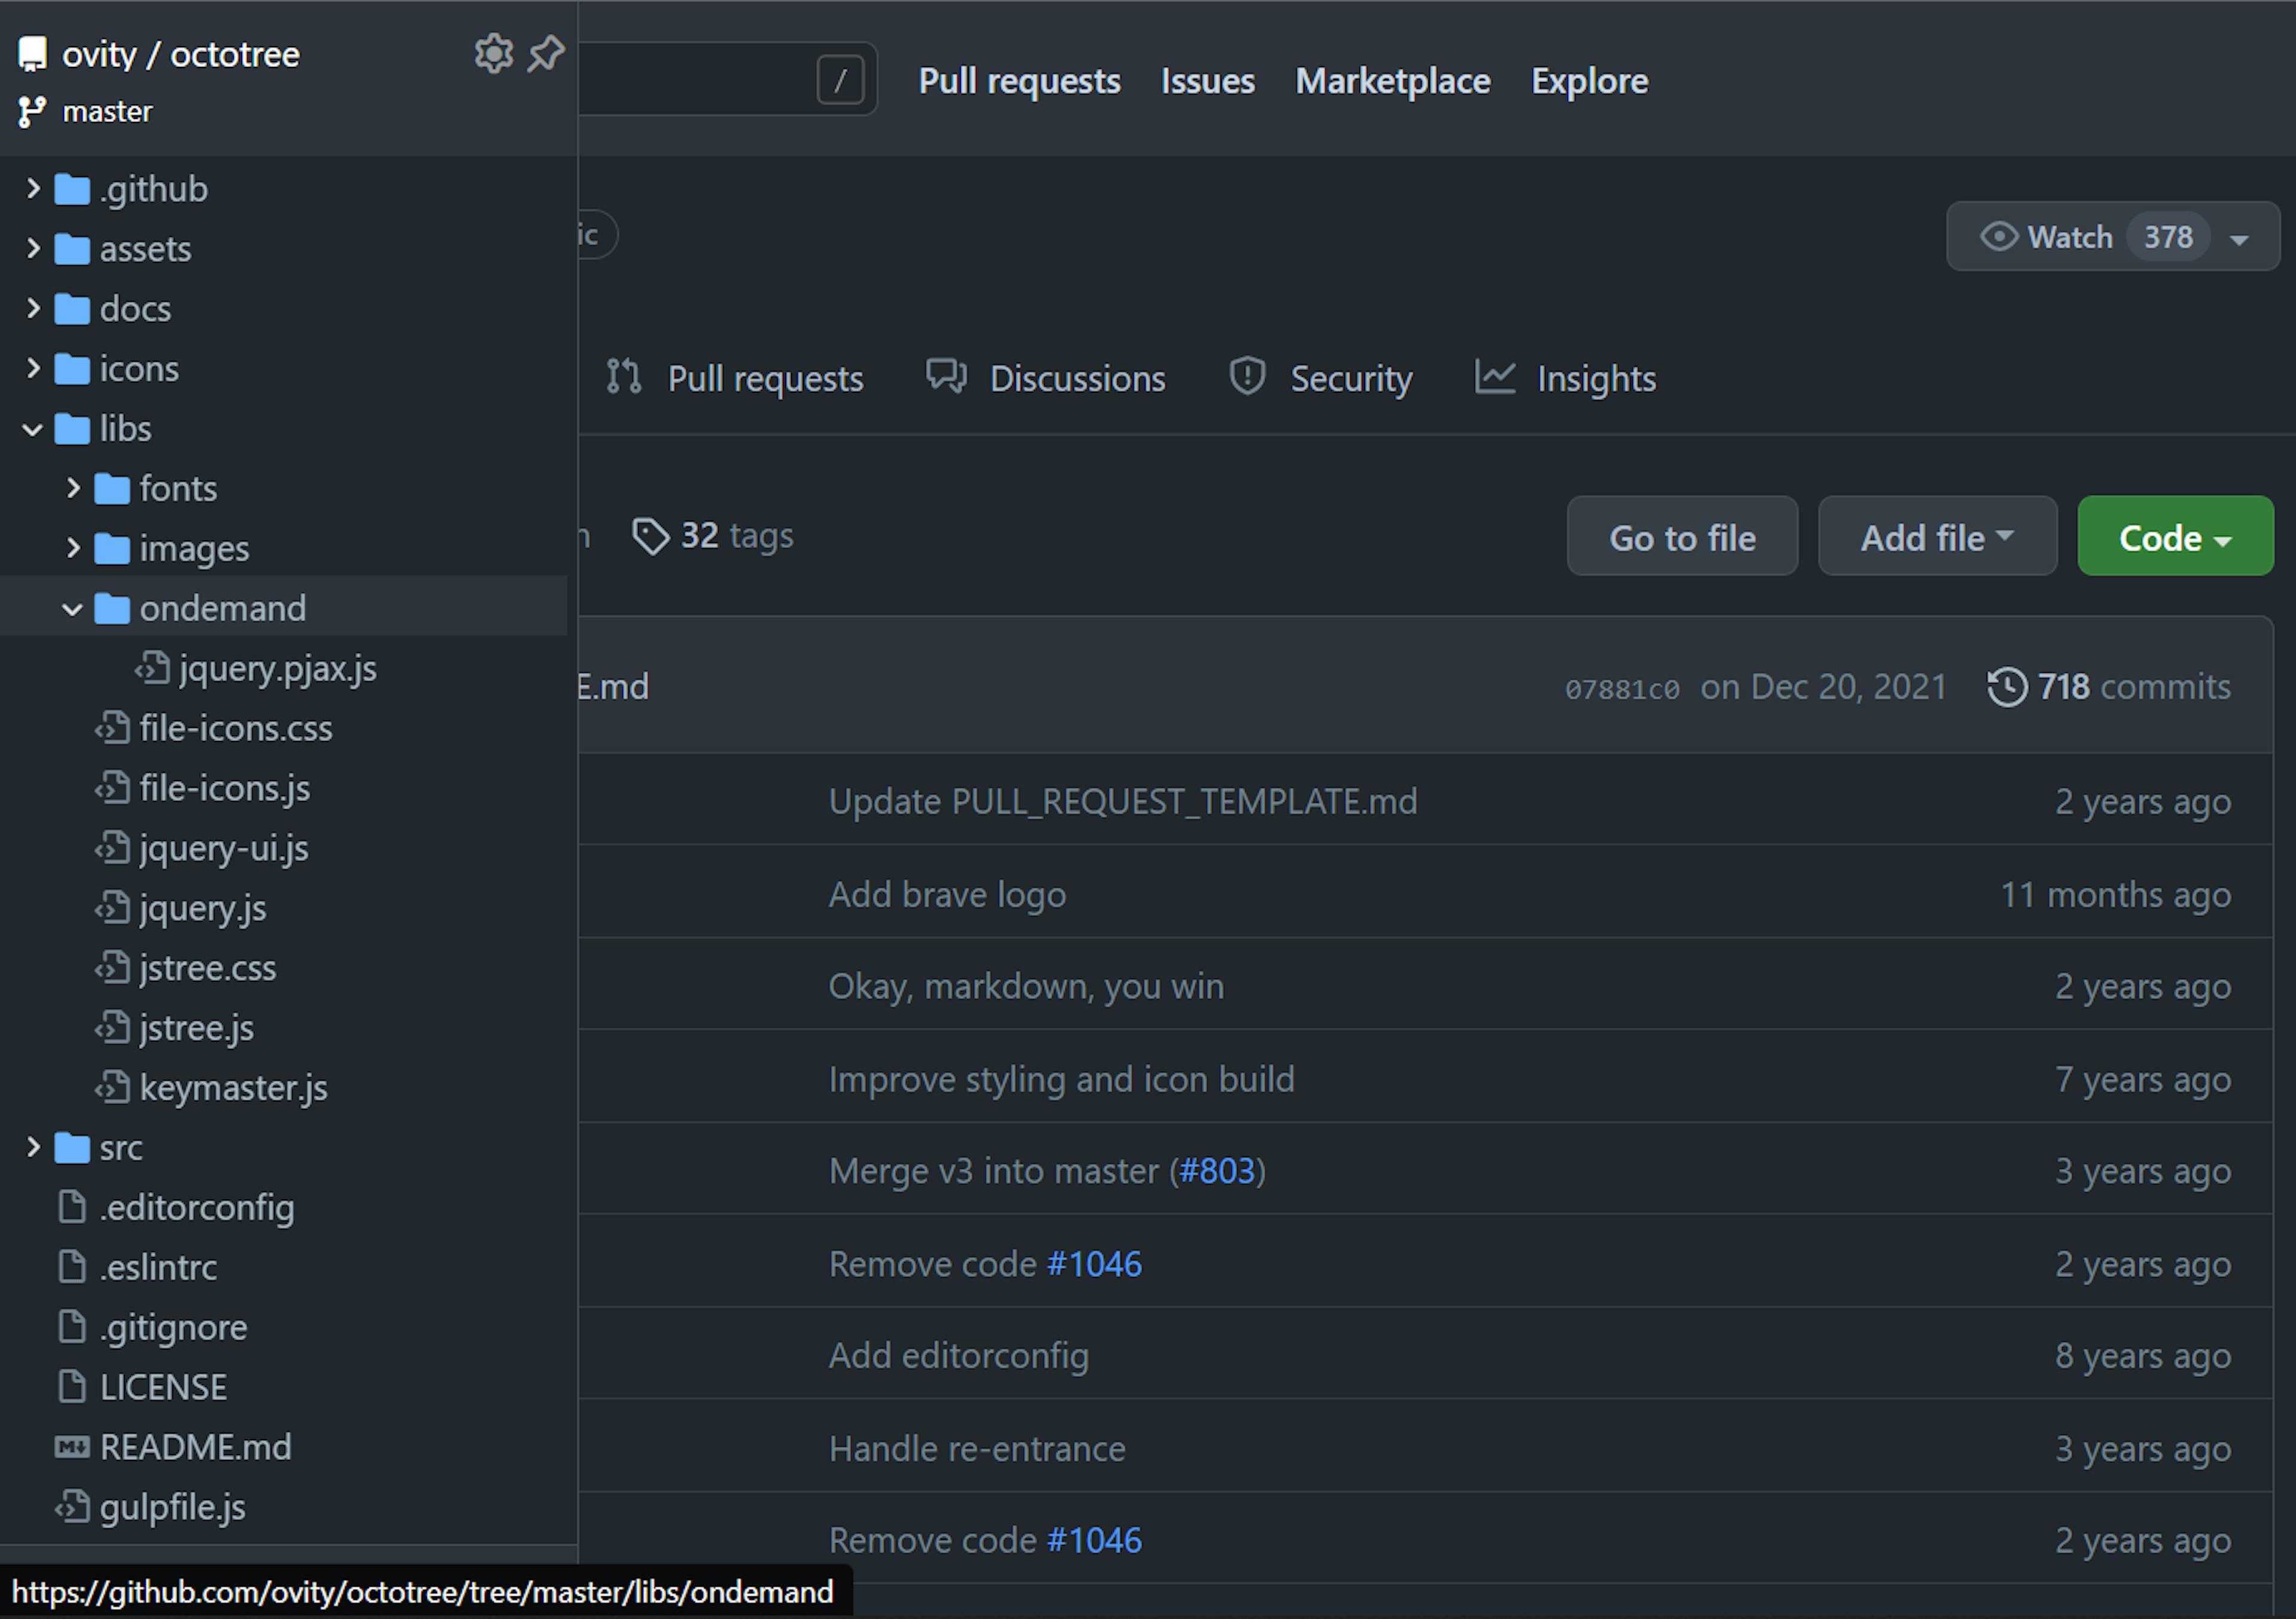Viewport: 2296px width, 1619px height.
Task: Open Issues in top navigation
Action: (1207, 81)
